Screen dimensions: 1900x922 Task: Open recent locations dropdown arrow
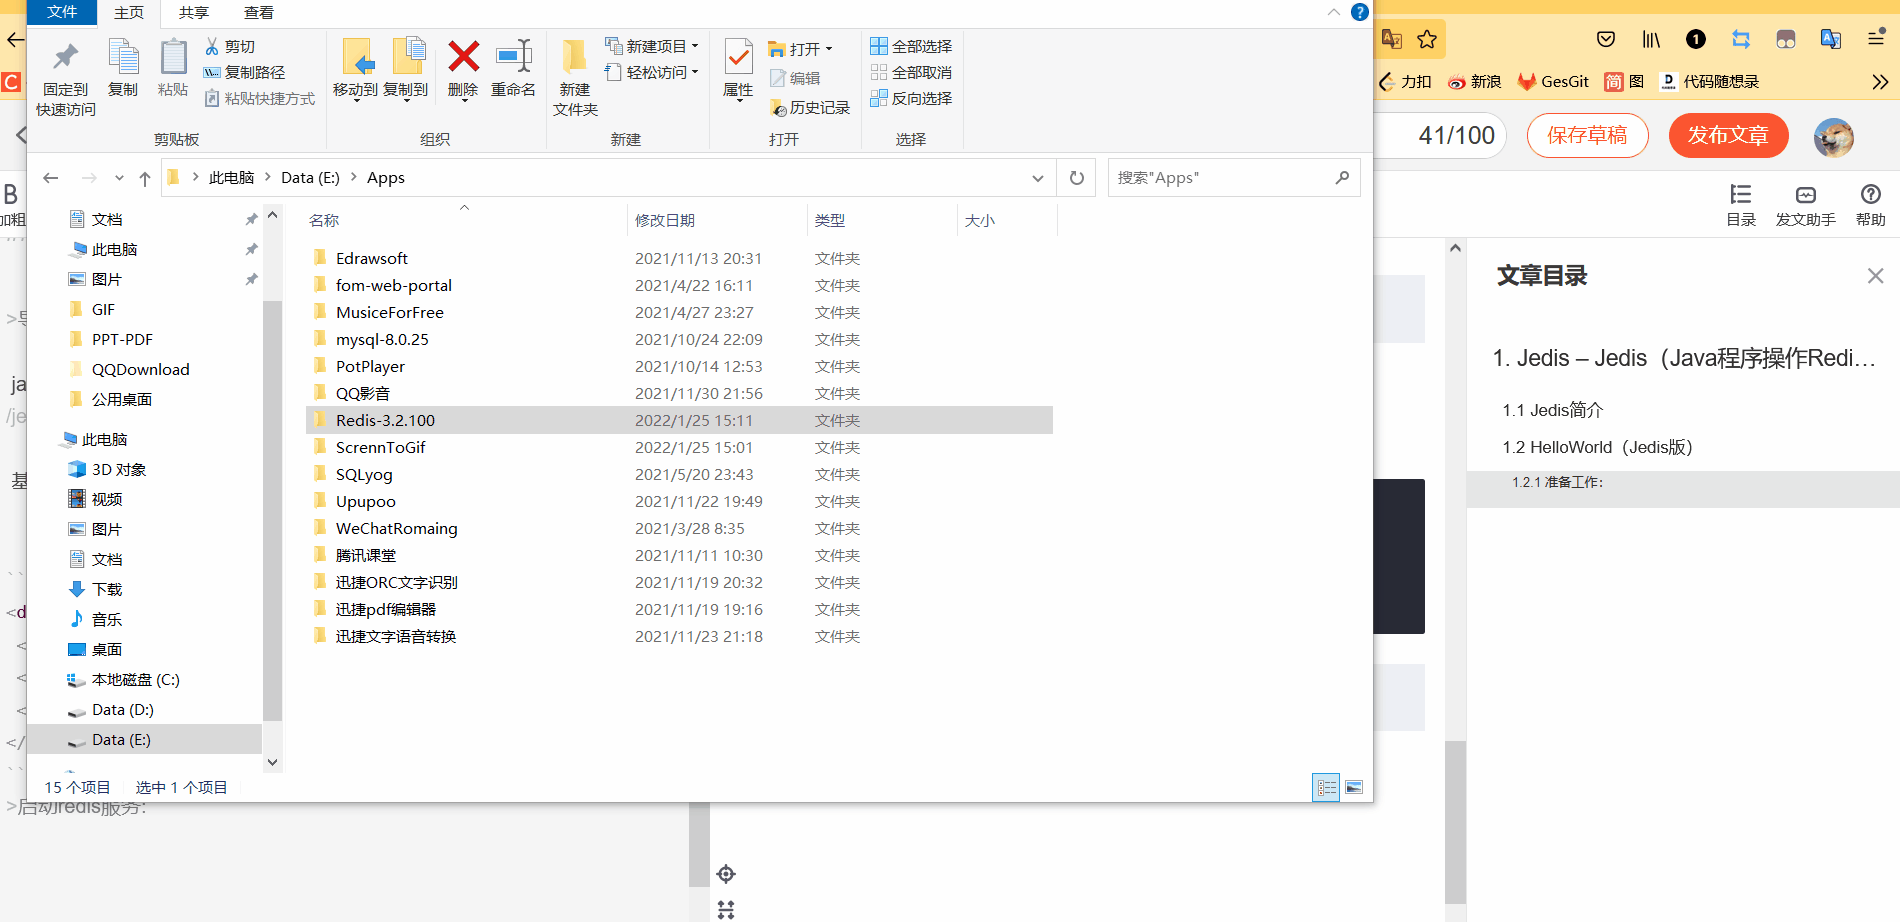coord(119,178)
